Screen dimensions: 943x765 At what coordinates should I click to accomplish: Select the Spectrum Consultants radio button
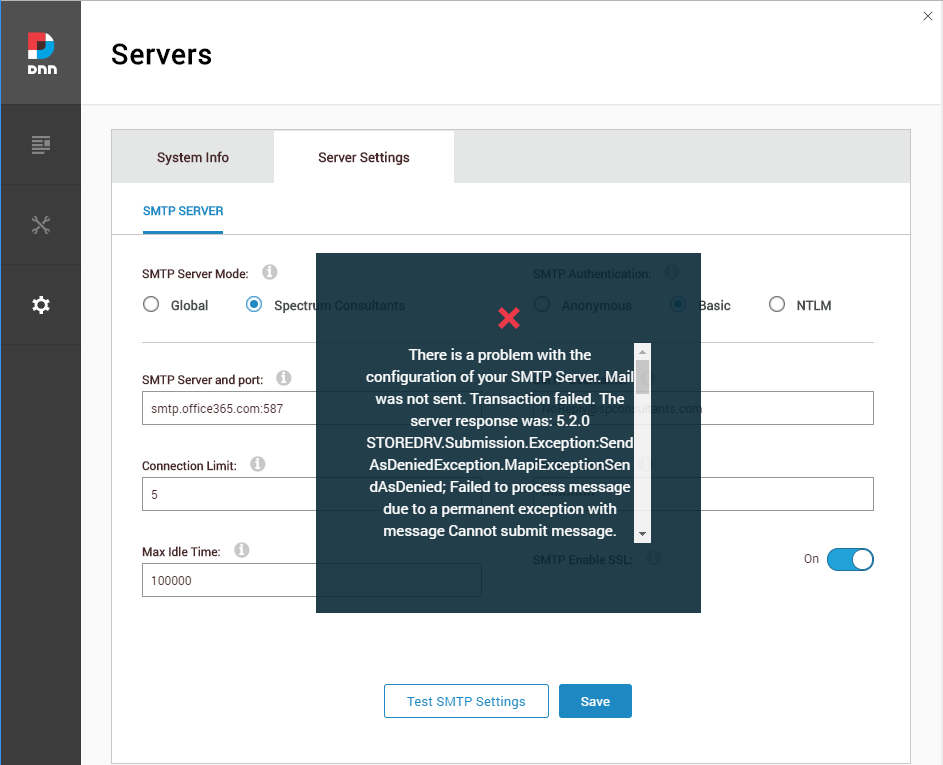(254, 305)
